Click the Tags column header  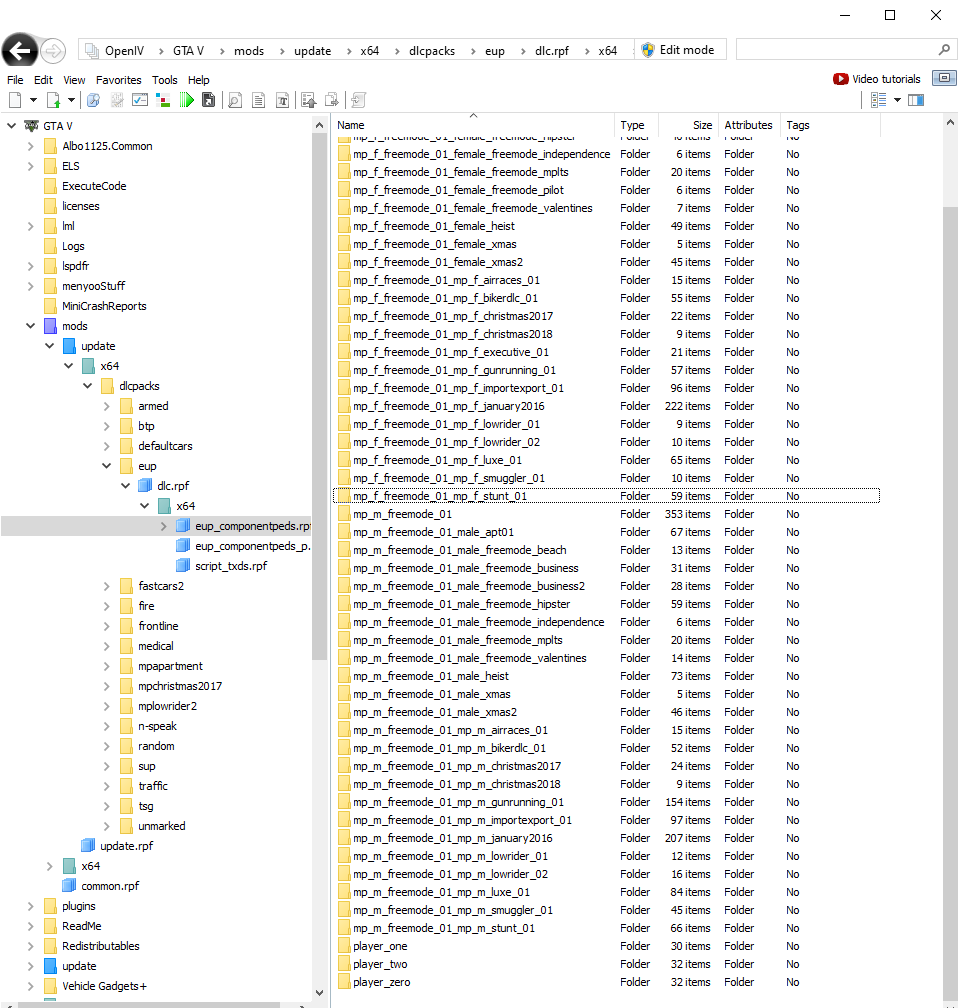[829, 125]
